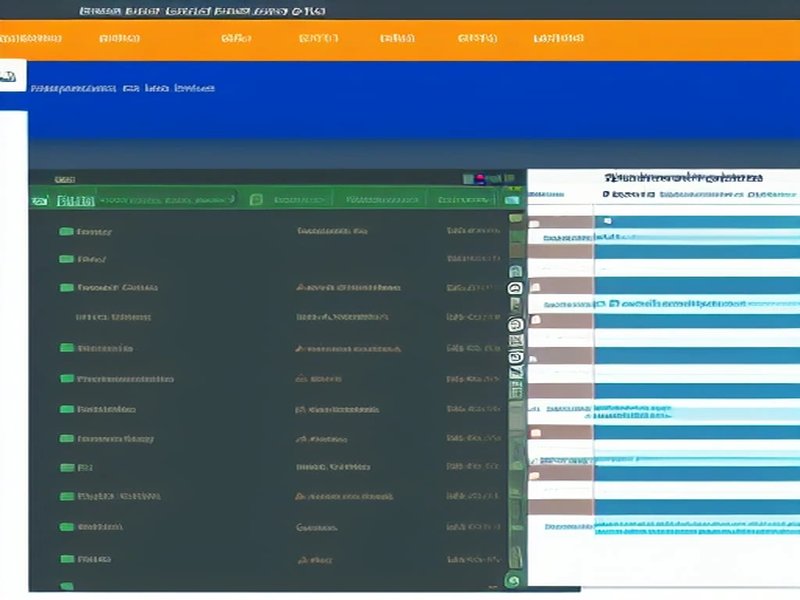This screenshot has height=600, width=800.
Task: Click the first green folder icon in the list
Action: 66,231
